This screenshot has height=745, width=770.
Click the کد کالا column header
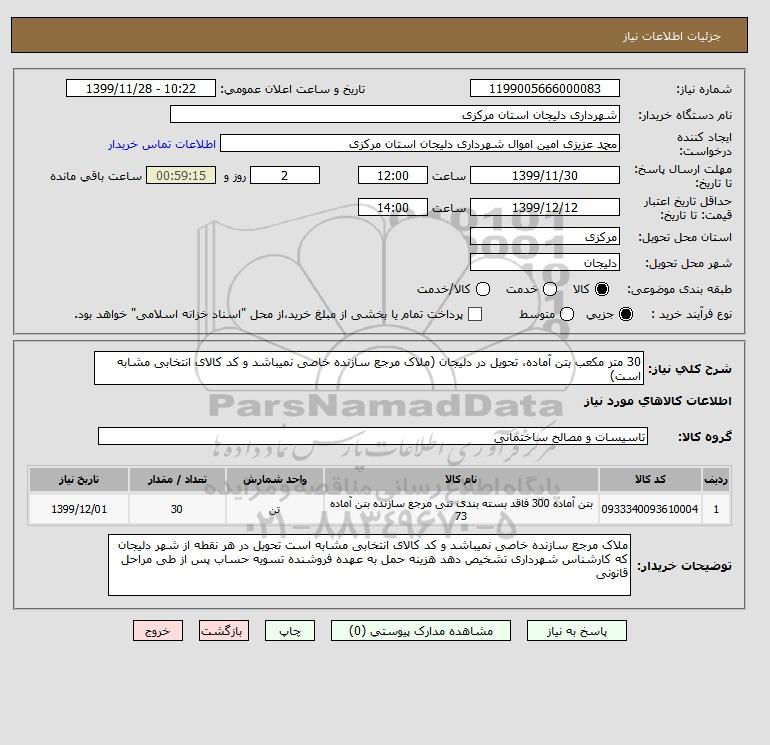pyautogui.click(x=650, y=479)
